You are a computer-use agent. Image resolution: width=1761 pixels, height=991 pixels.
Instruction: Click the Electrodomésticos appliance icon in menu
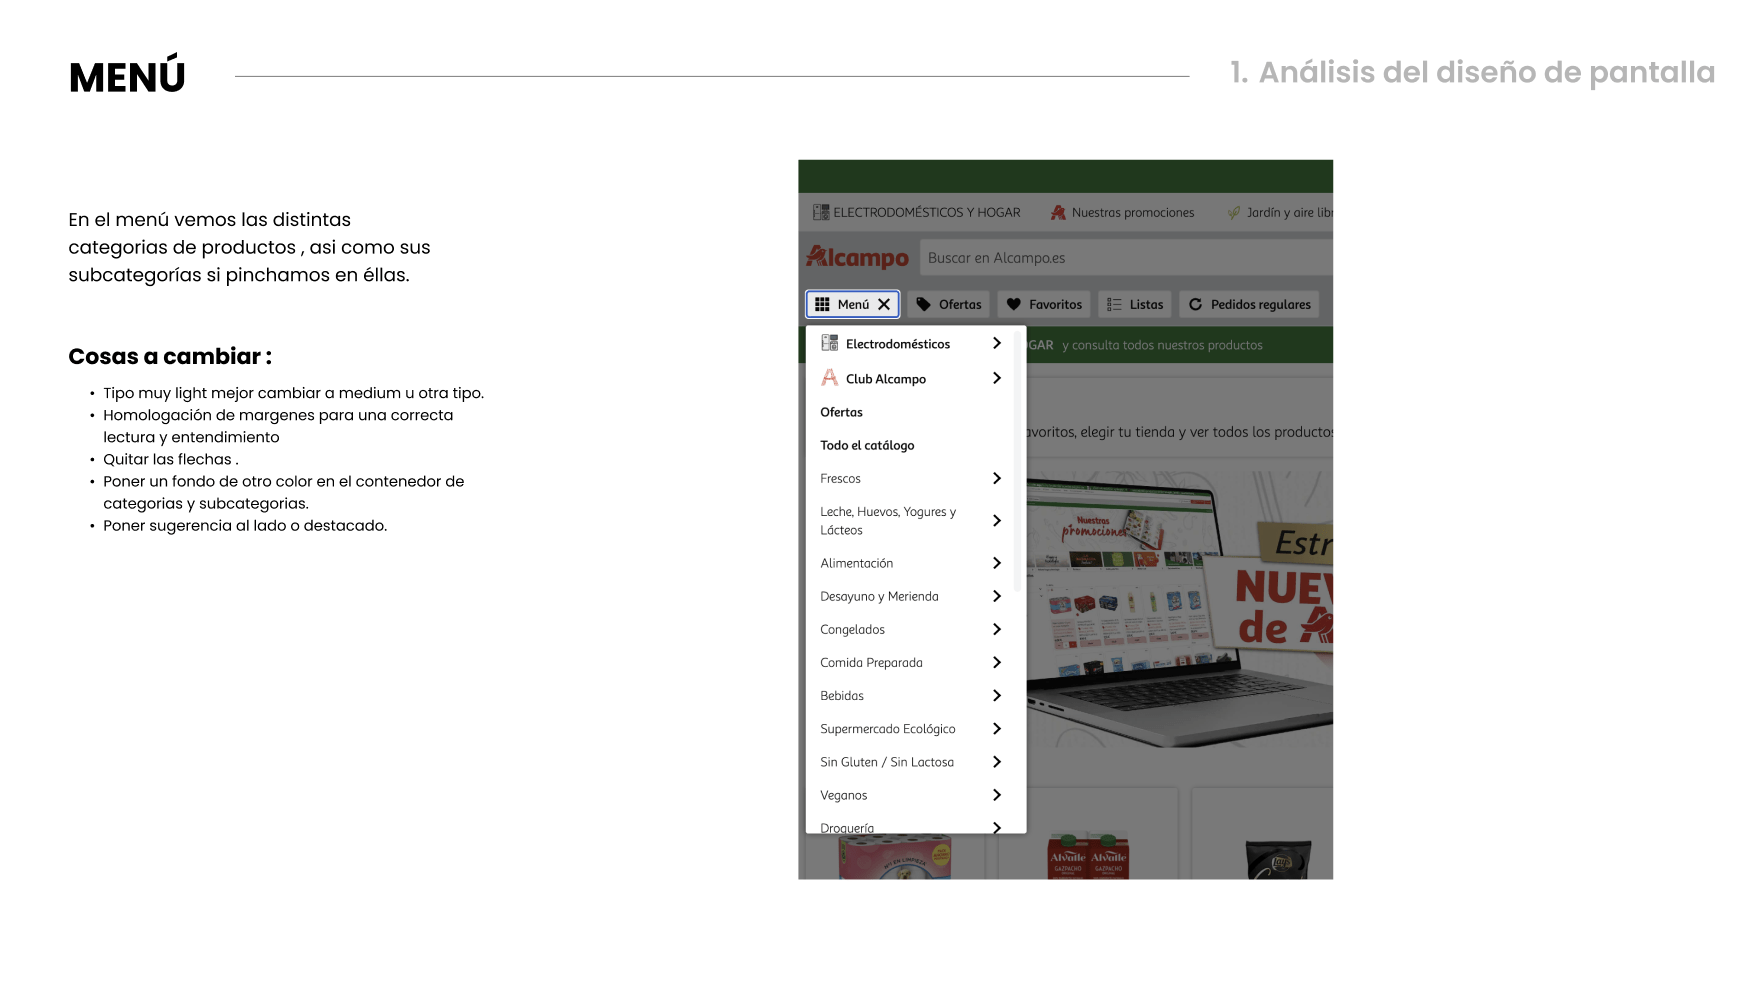pyautogui.click(x=830, y=343)
